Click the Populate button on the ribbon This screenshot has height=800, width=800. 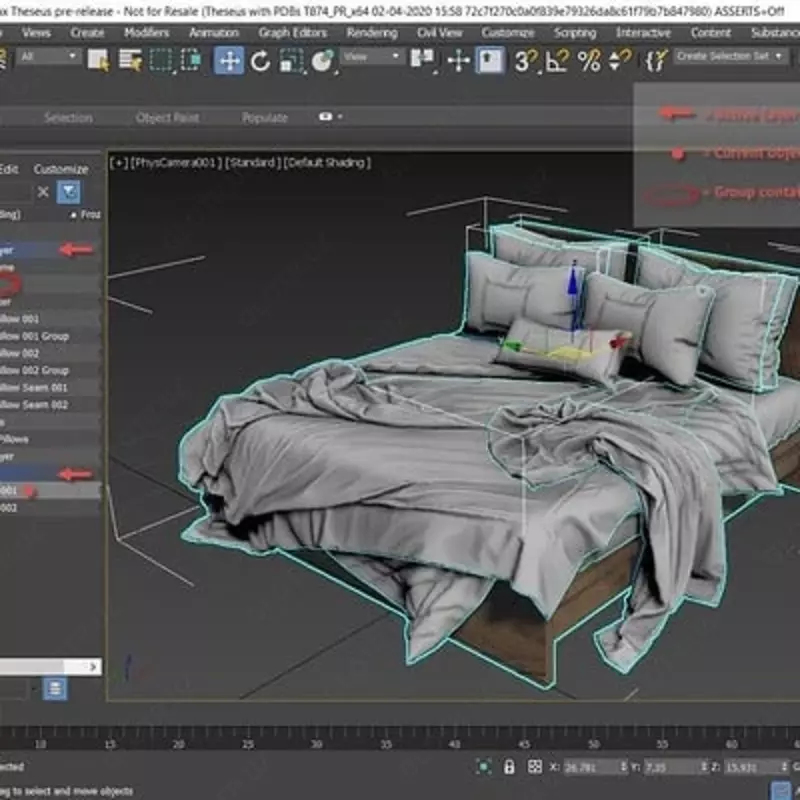tap(262, 117)
